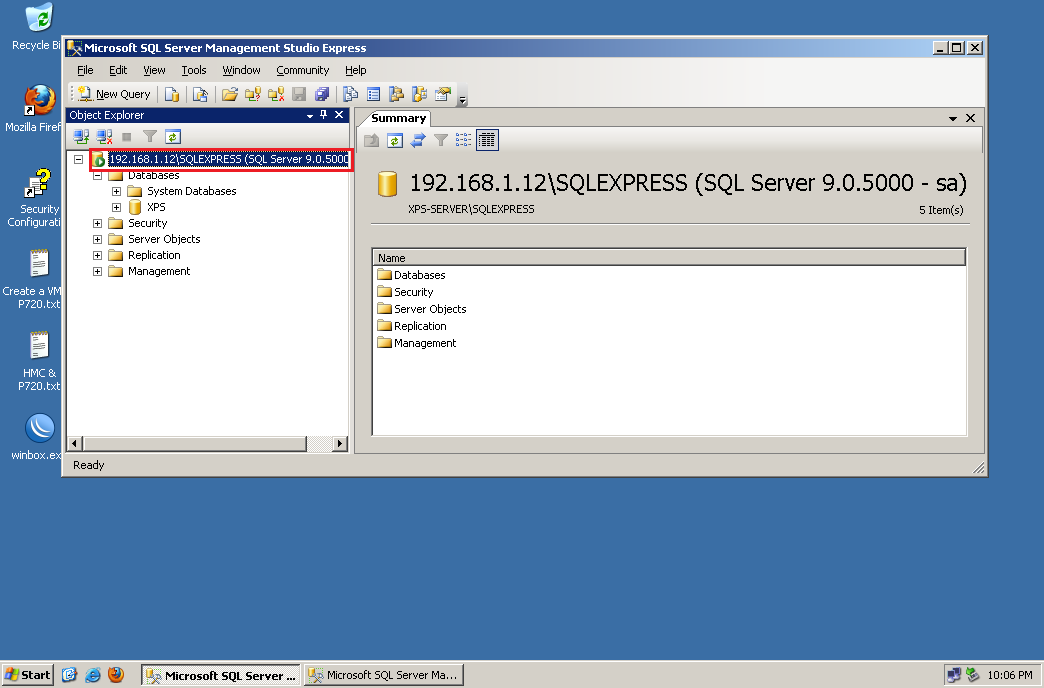The height and width of the screenshot is (688, 1044).
Task: Click the Open File folder icon
Action: [x=230, y=95]
